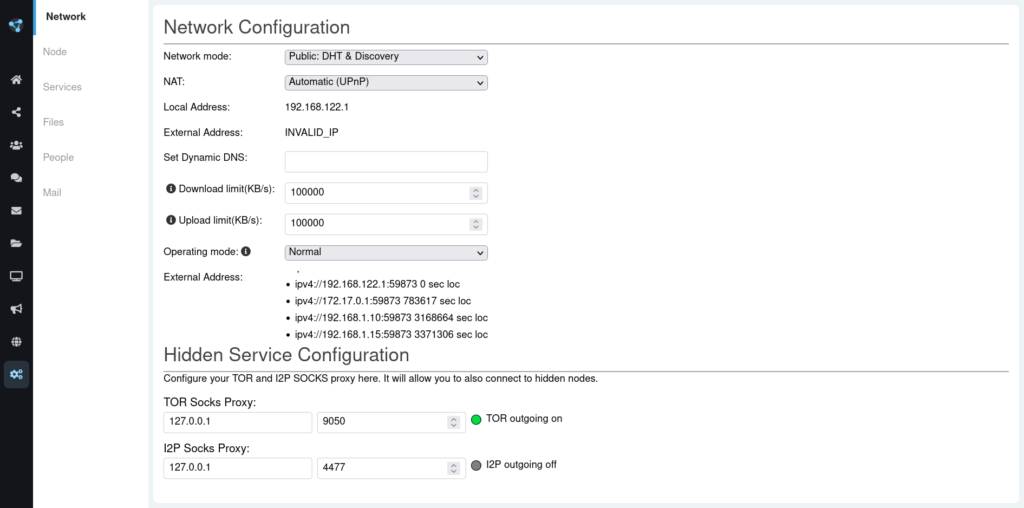This screenshot has width=1024, height=508.
Task: Click the green TOR status indicator
Action: (476, 420)
